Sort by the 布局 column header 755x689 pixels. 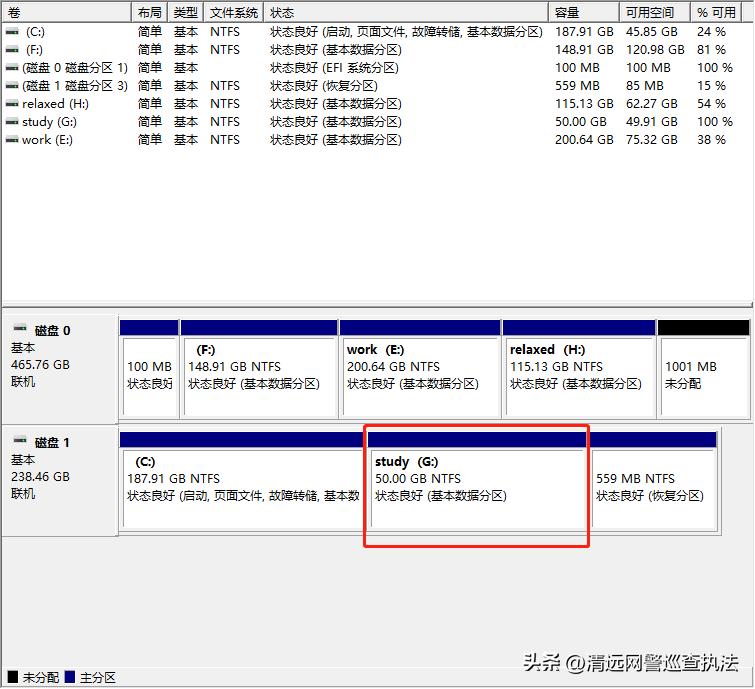coord(149,12)
